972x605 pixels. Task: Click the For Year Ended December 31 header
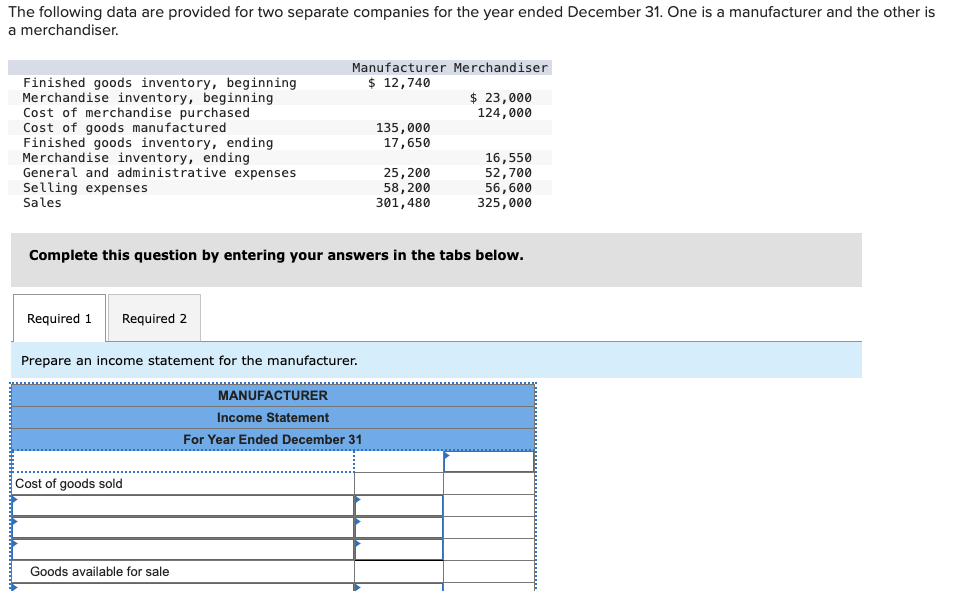[x=271, y=439]
